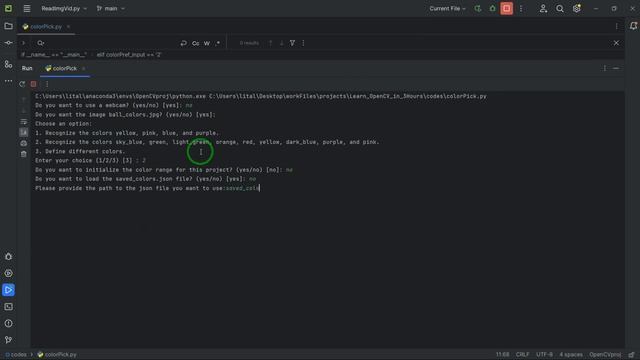Close the find bar
The image size is (640, 360).
pyautogui.click(x=616, y=43)
